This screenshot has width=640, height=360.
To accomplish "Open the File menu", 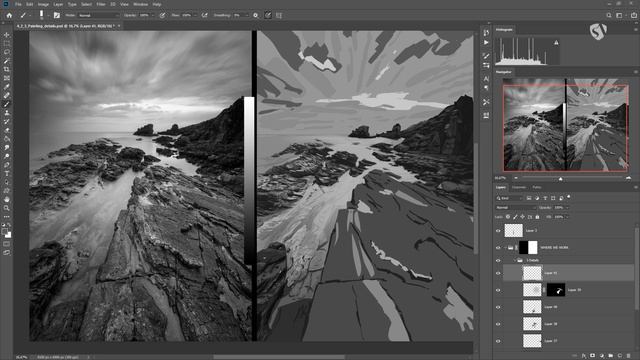I will tap(18, 4).
